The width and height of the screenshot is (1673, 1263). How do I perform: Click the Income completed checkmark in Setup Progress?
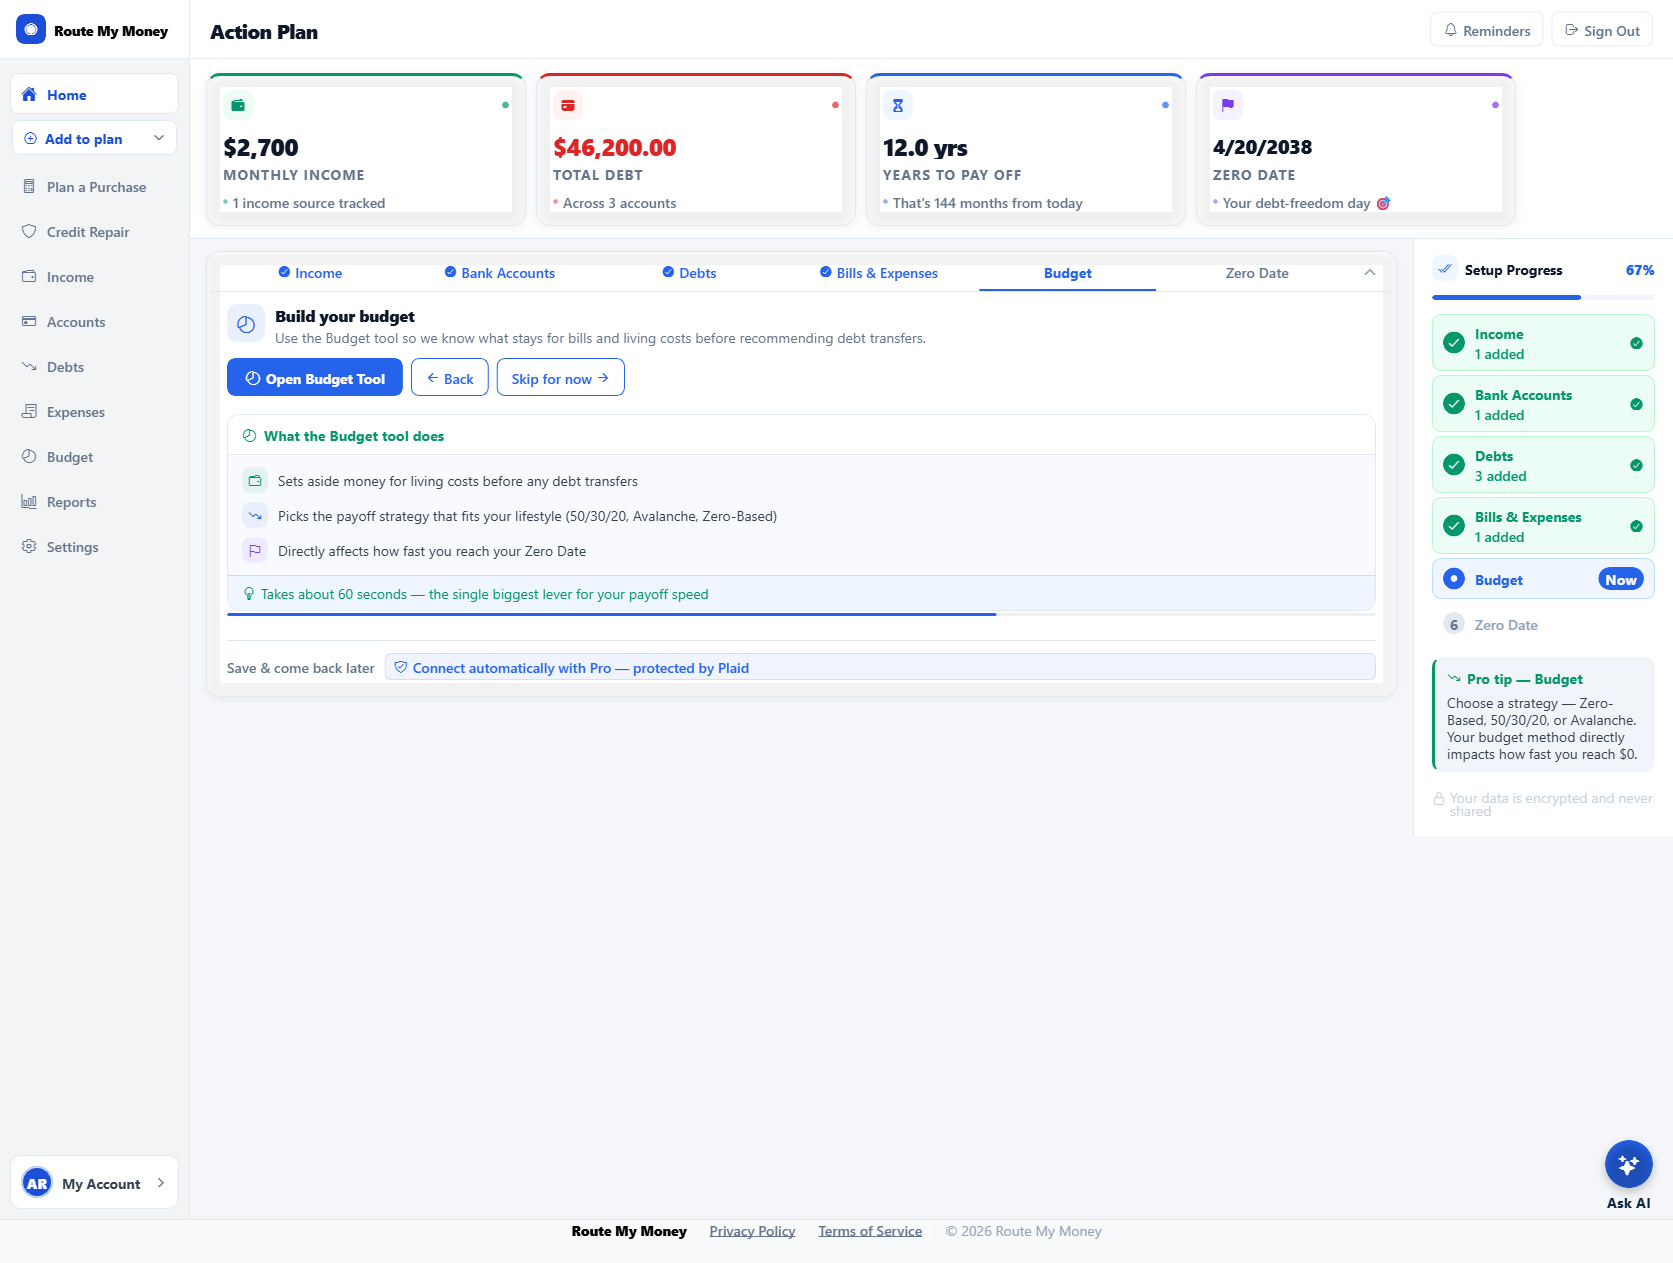(x=1636, y=342)
